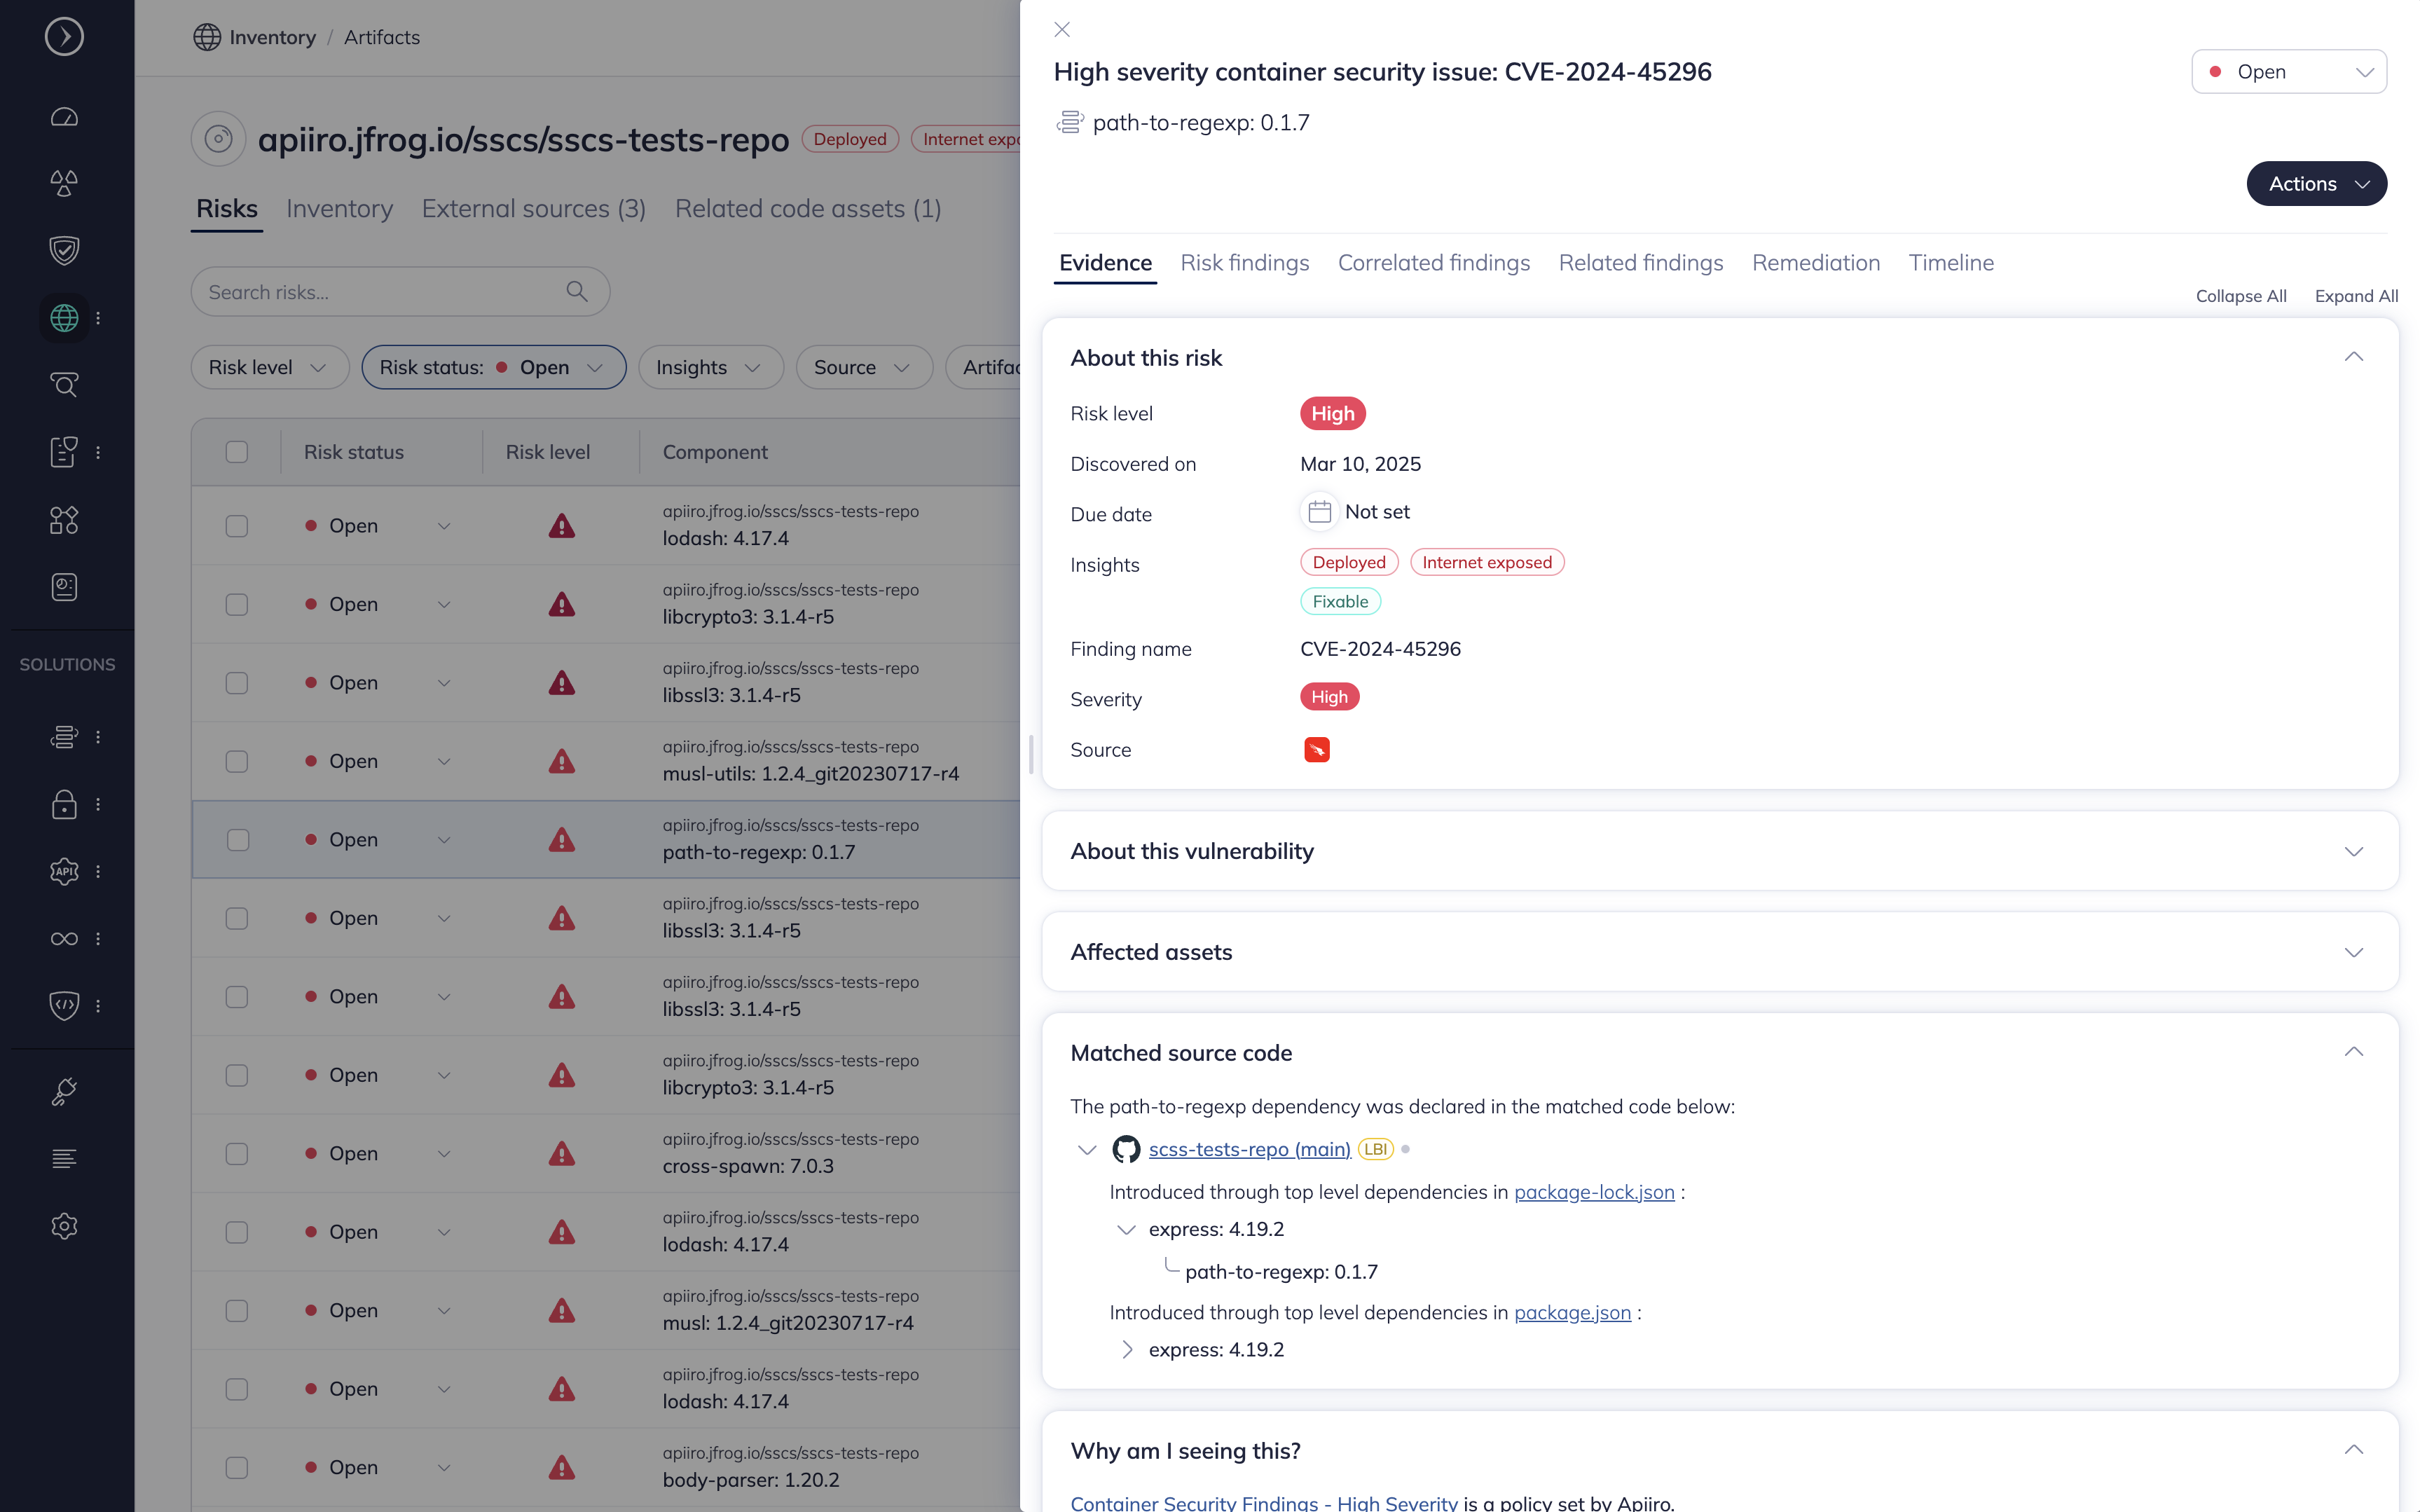Open the workflow document icon in sidebar
Viewport: 2420px width, 1512px height.
[x=64, y=452]
